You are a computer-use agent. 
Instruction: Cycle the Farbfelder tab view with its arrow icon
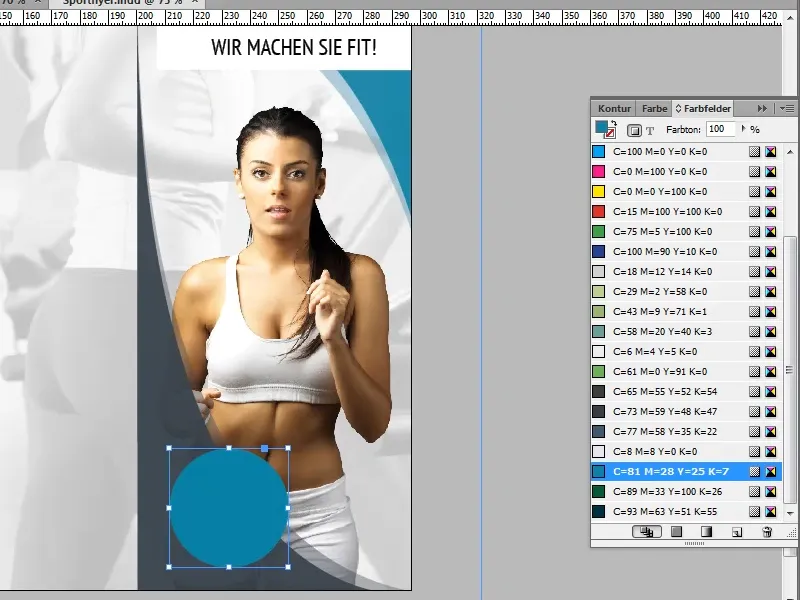(678, 109)
